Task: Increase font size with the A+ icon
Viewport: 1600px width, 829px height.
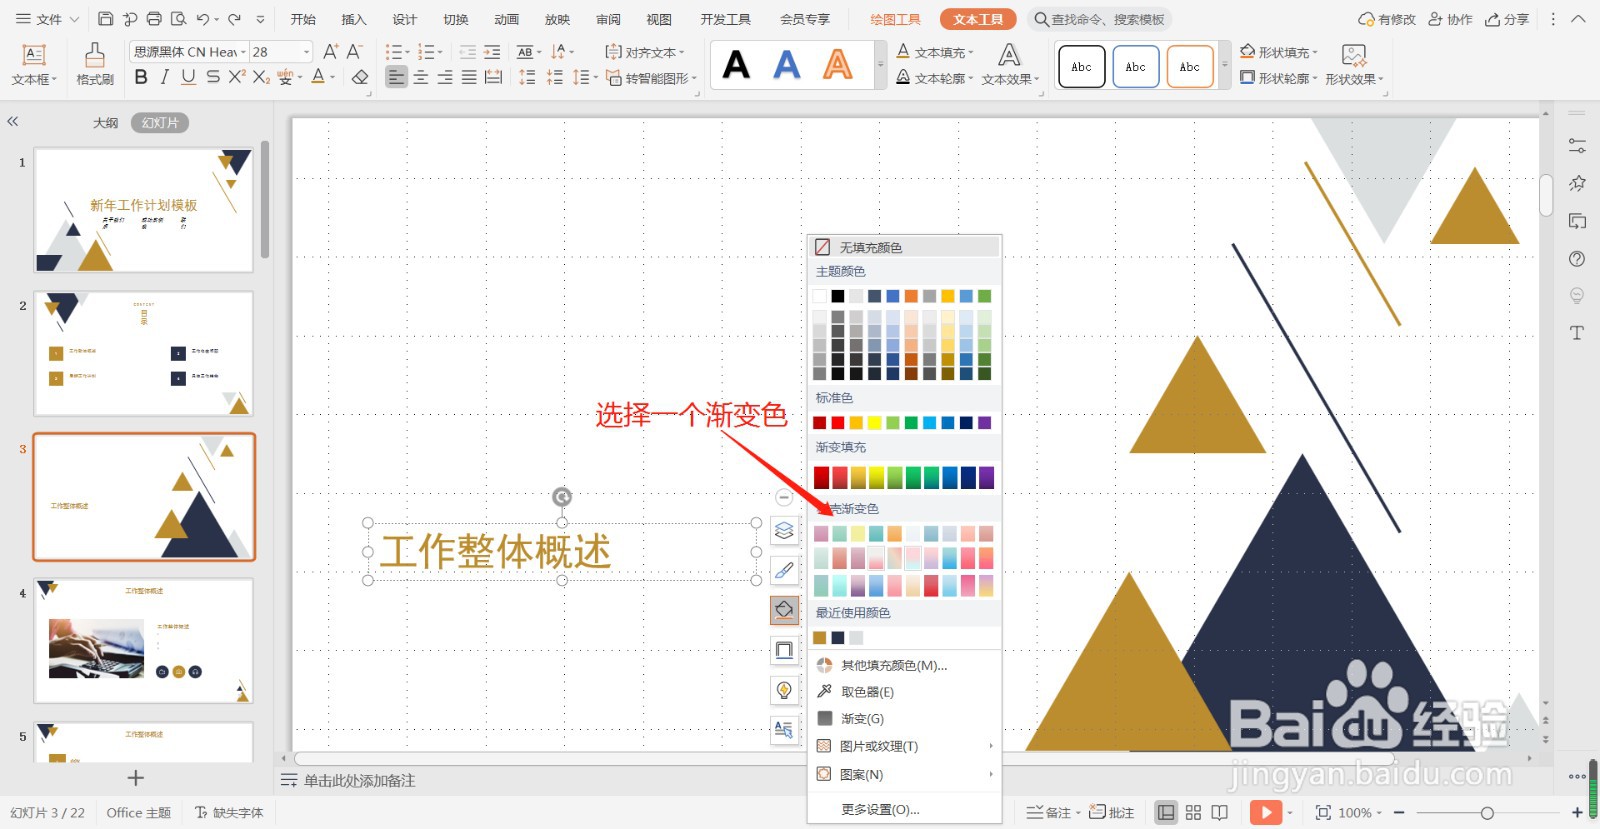Action: tap(331, 52)
